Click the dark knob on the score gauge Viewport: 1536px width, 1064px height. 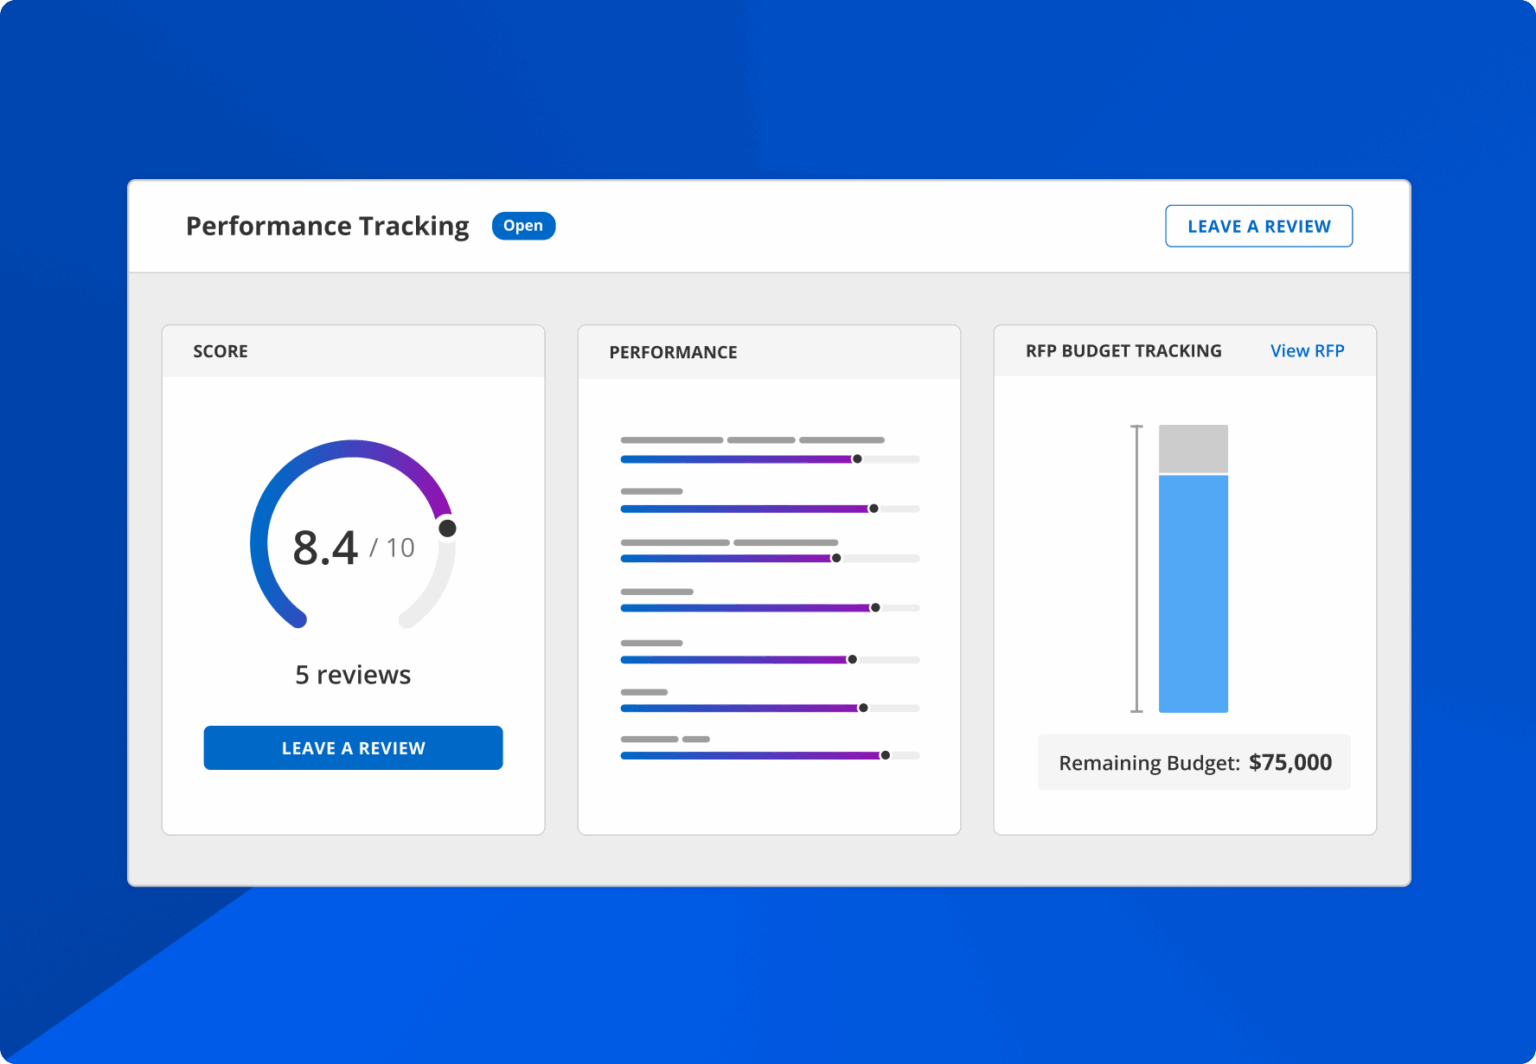(x=447, y=528)
